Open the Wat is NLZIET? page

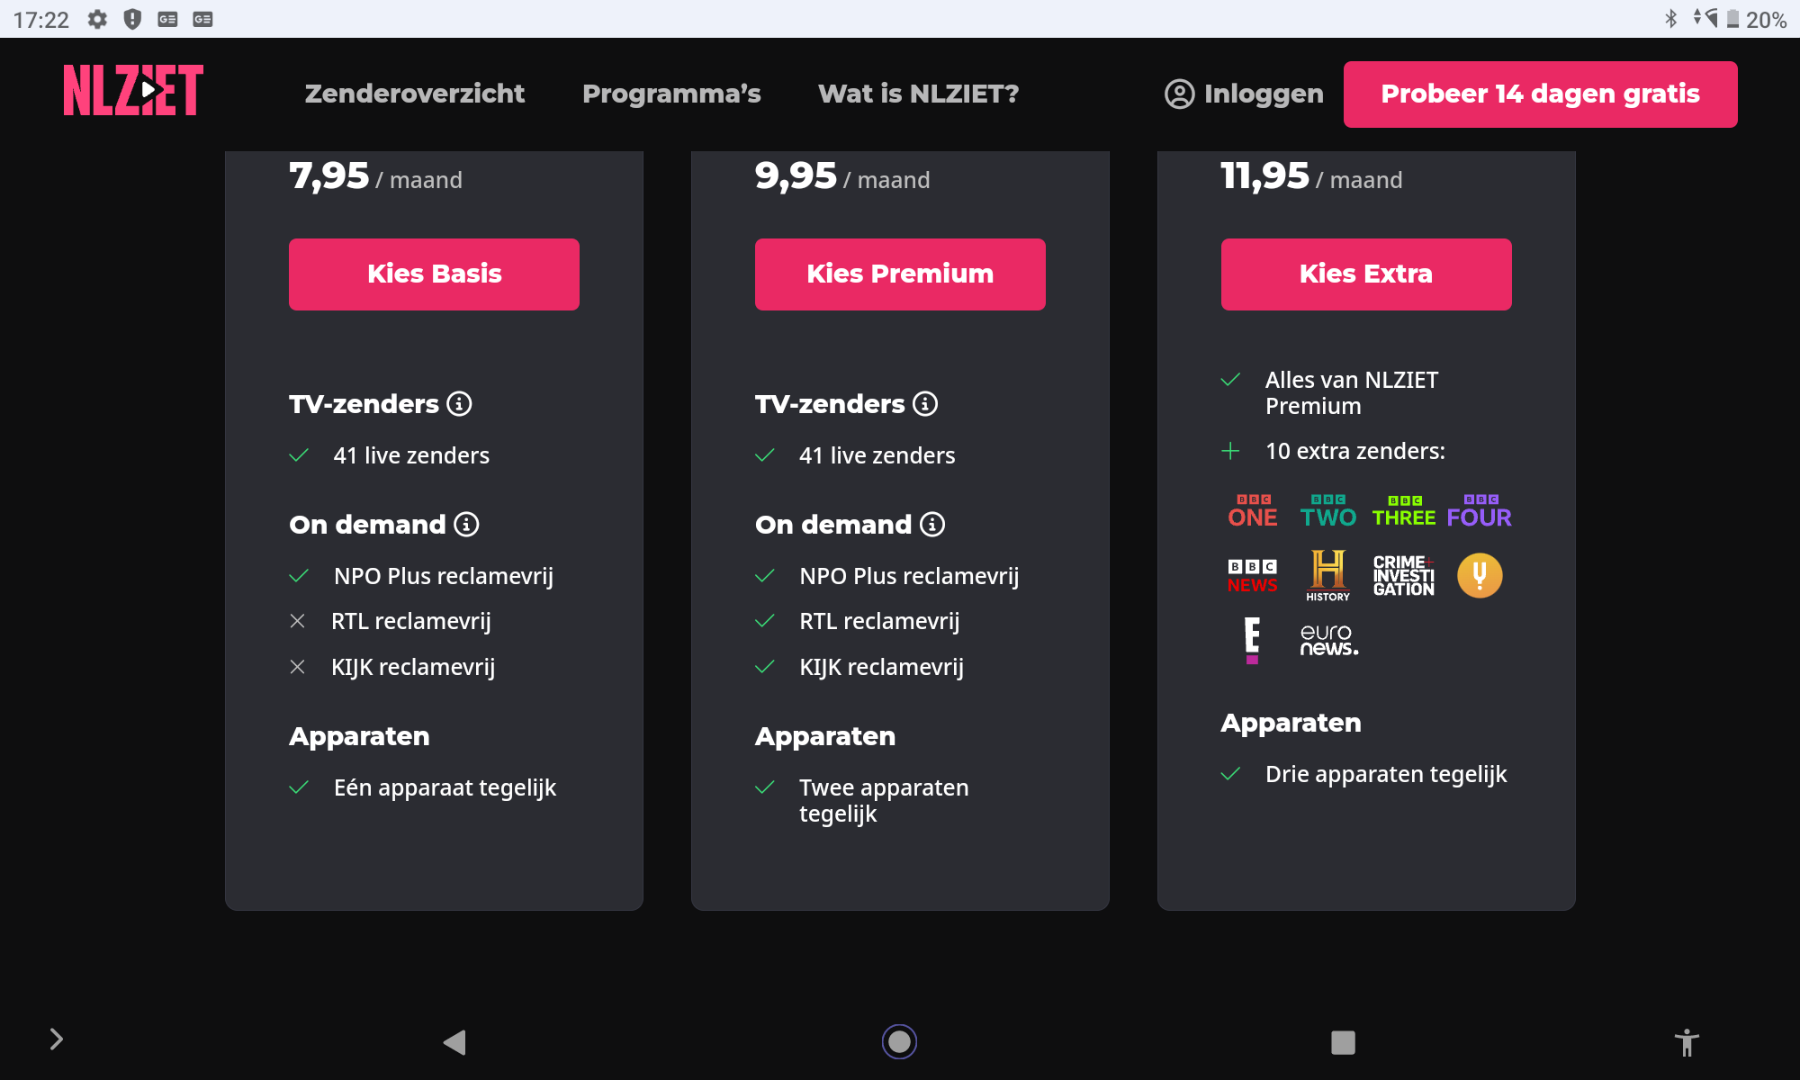click(x=918, y=94)
